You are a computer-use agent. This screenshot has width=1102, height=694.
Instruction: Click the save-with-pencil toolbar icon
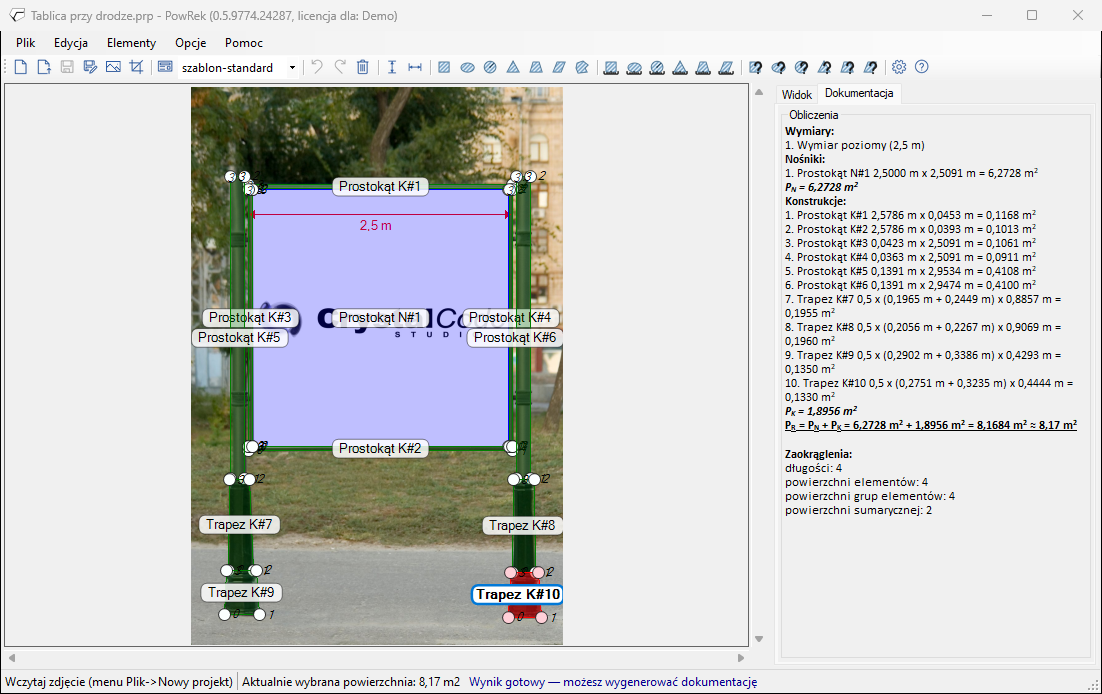point(90,68)
